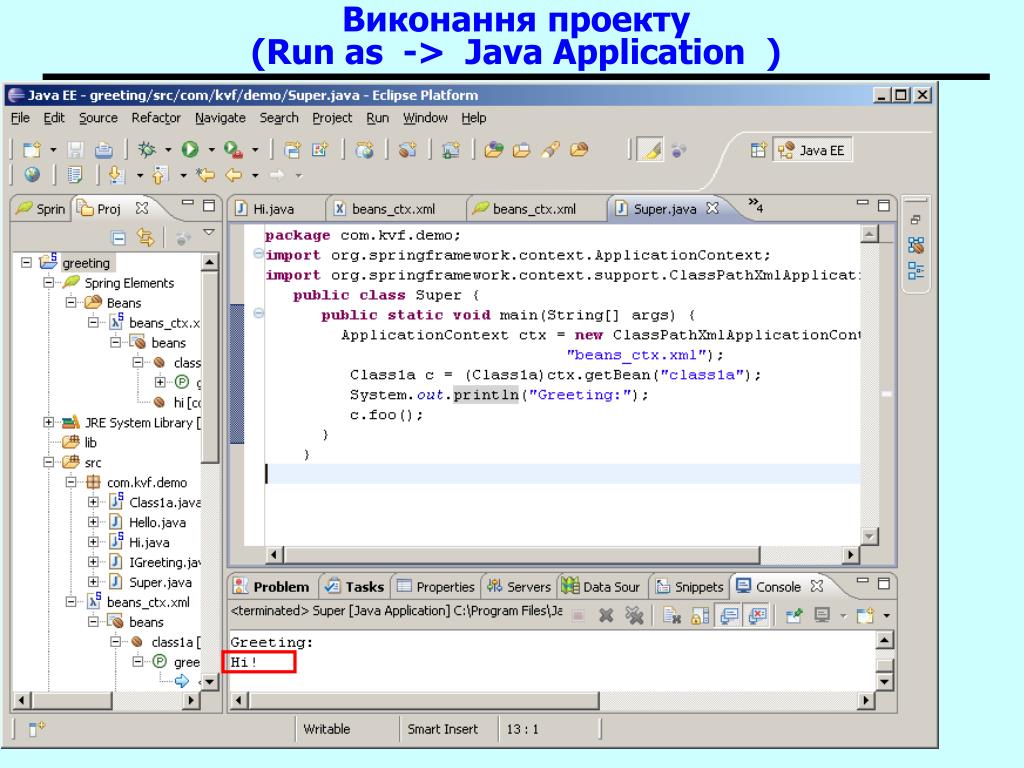Click the Clear Console icon
Screen dimensions: 1024x768
(672, 615)
